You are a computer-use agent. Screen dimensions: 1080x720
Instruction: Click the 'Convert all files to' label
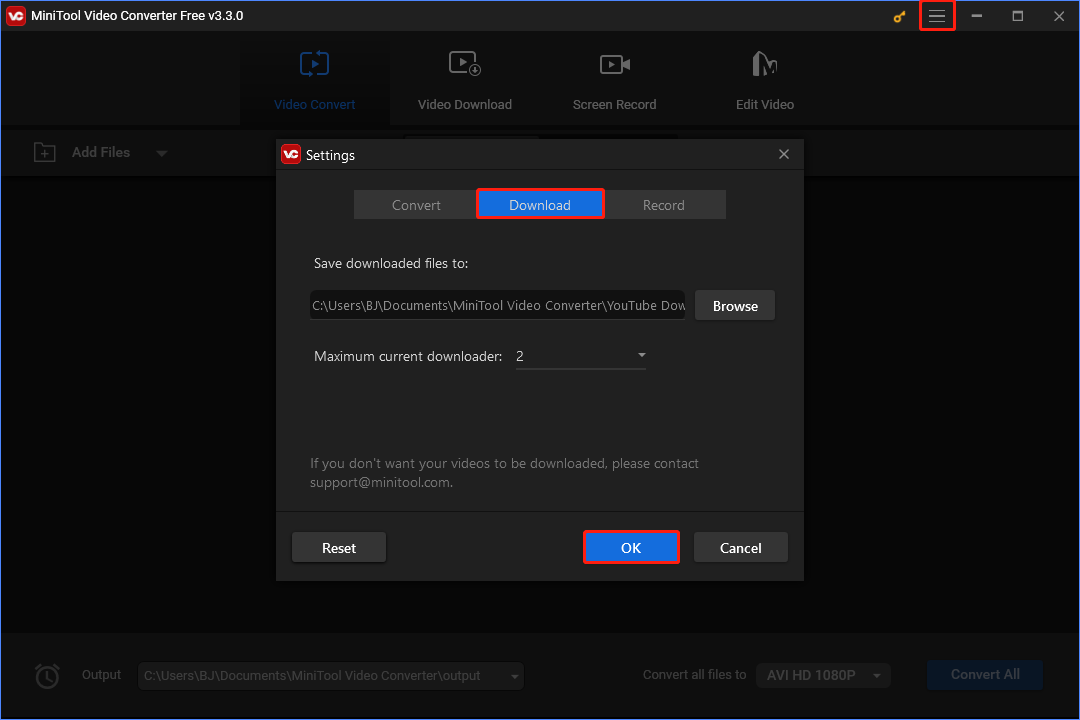(694, 675)
